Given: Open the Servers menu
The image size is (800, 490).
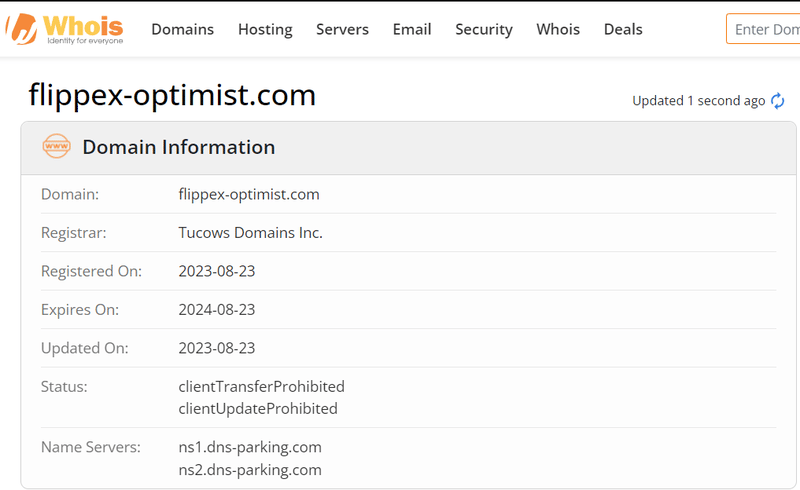Looking at the screenshot, I should coord(342,29).
